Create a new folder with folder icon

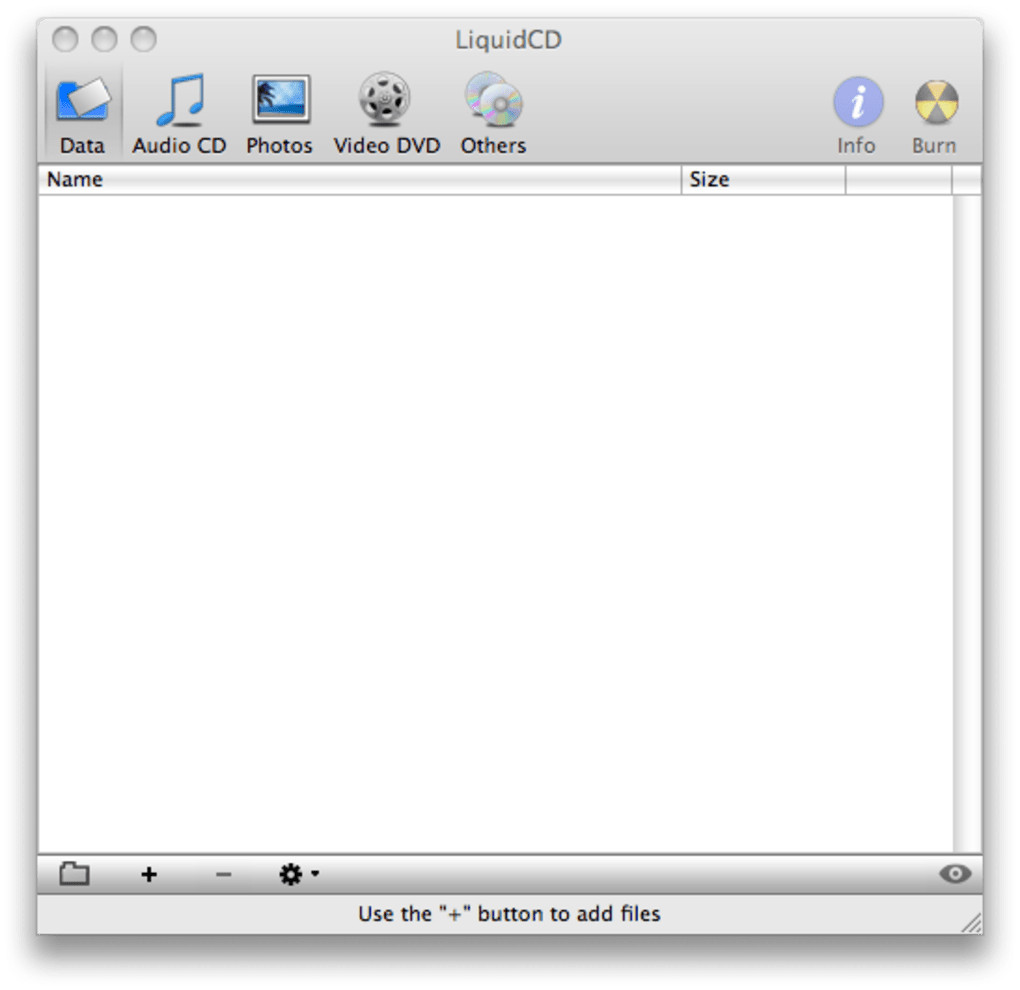[x=75, y=874]
